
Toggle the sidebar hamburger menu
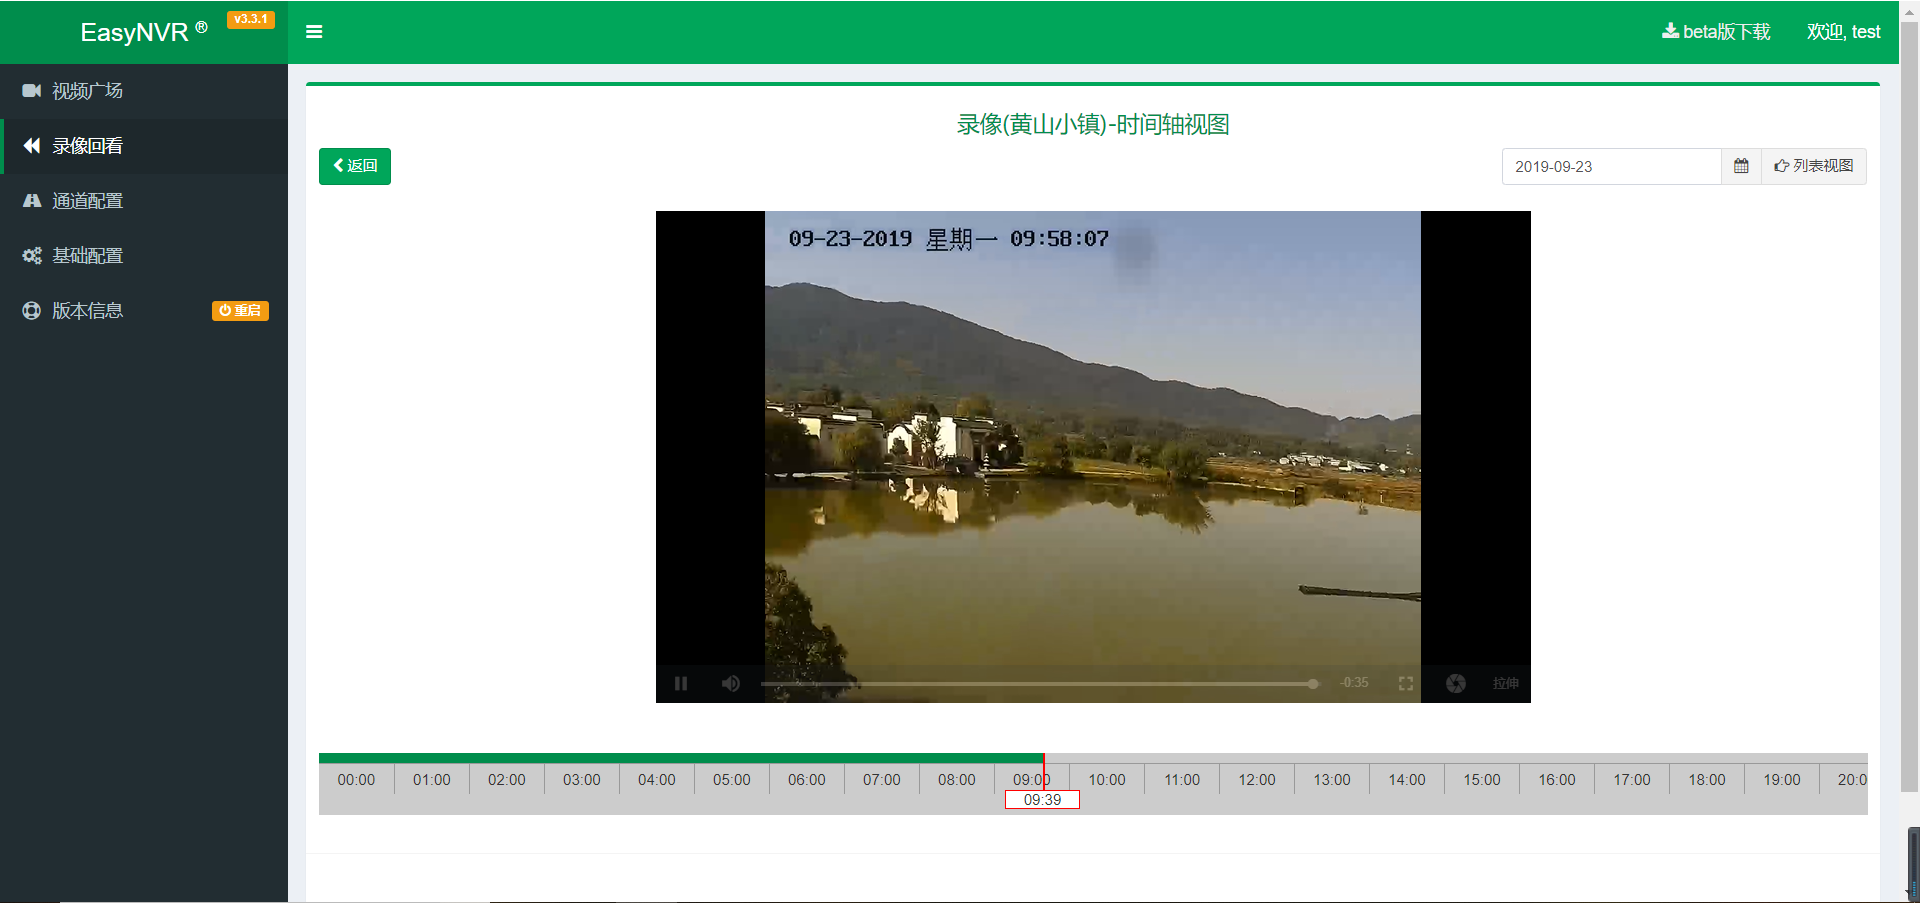314,32
